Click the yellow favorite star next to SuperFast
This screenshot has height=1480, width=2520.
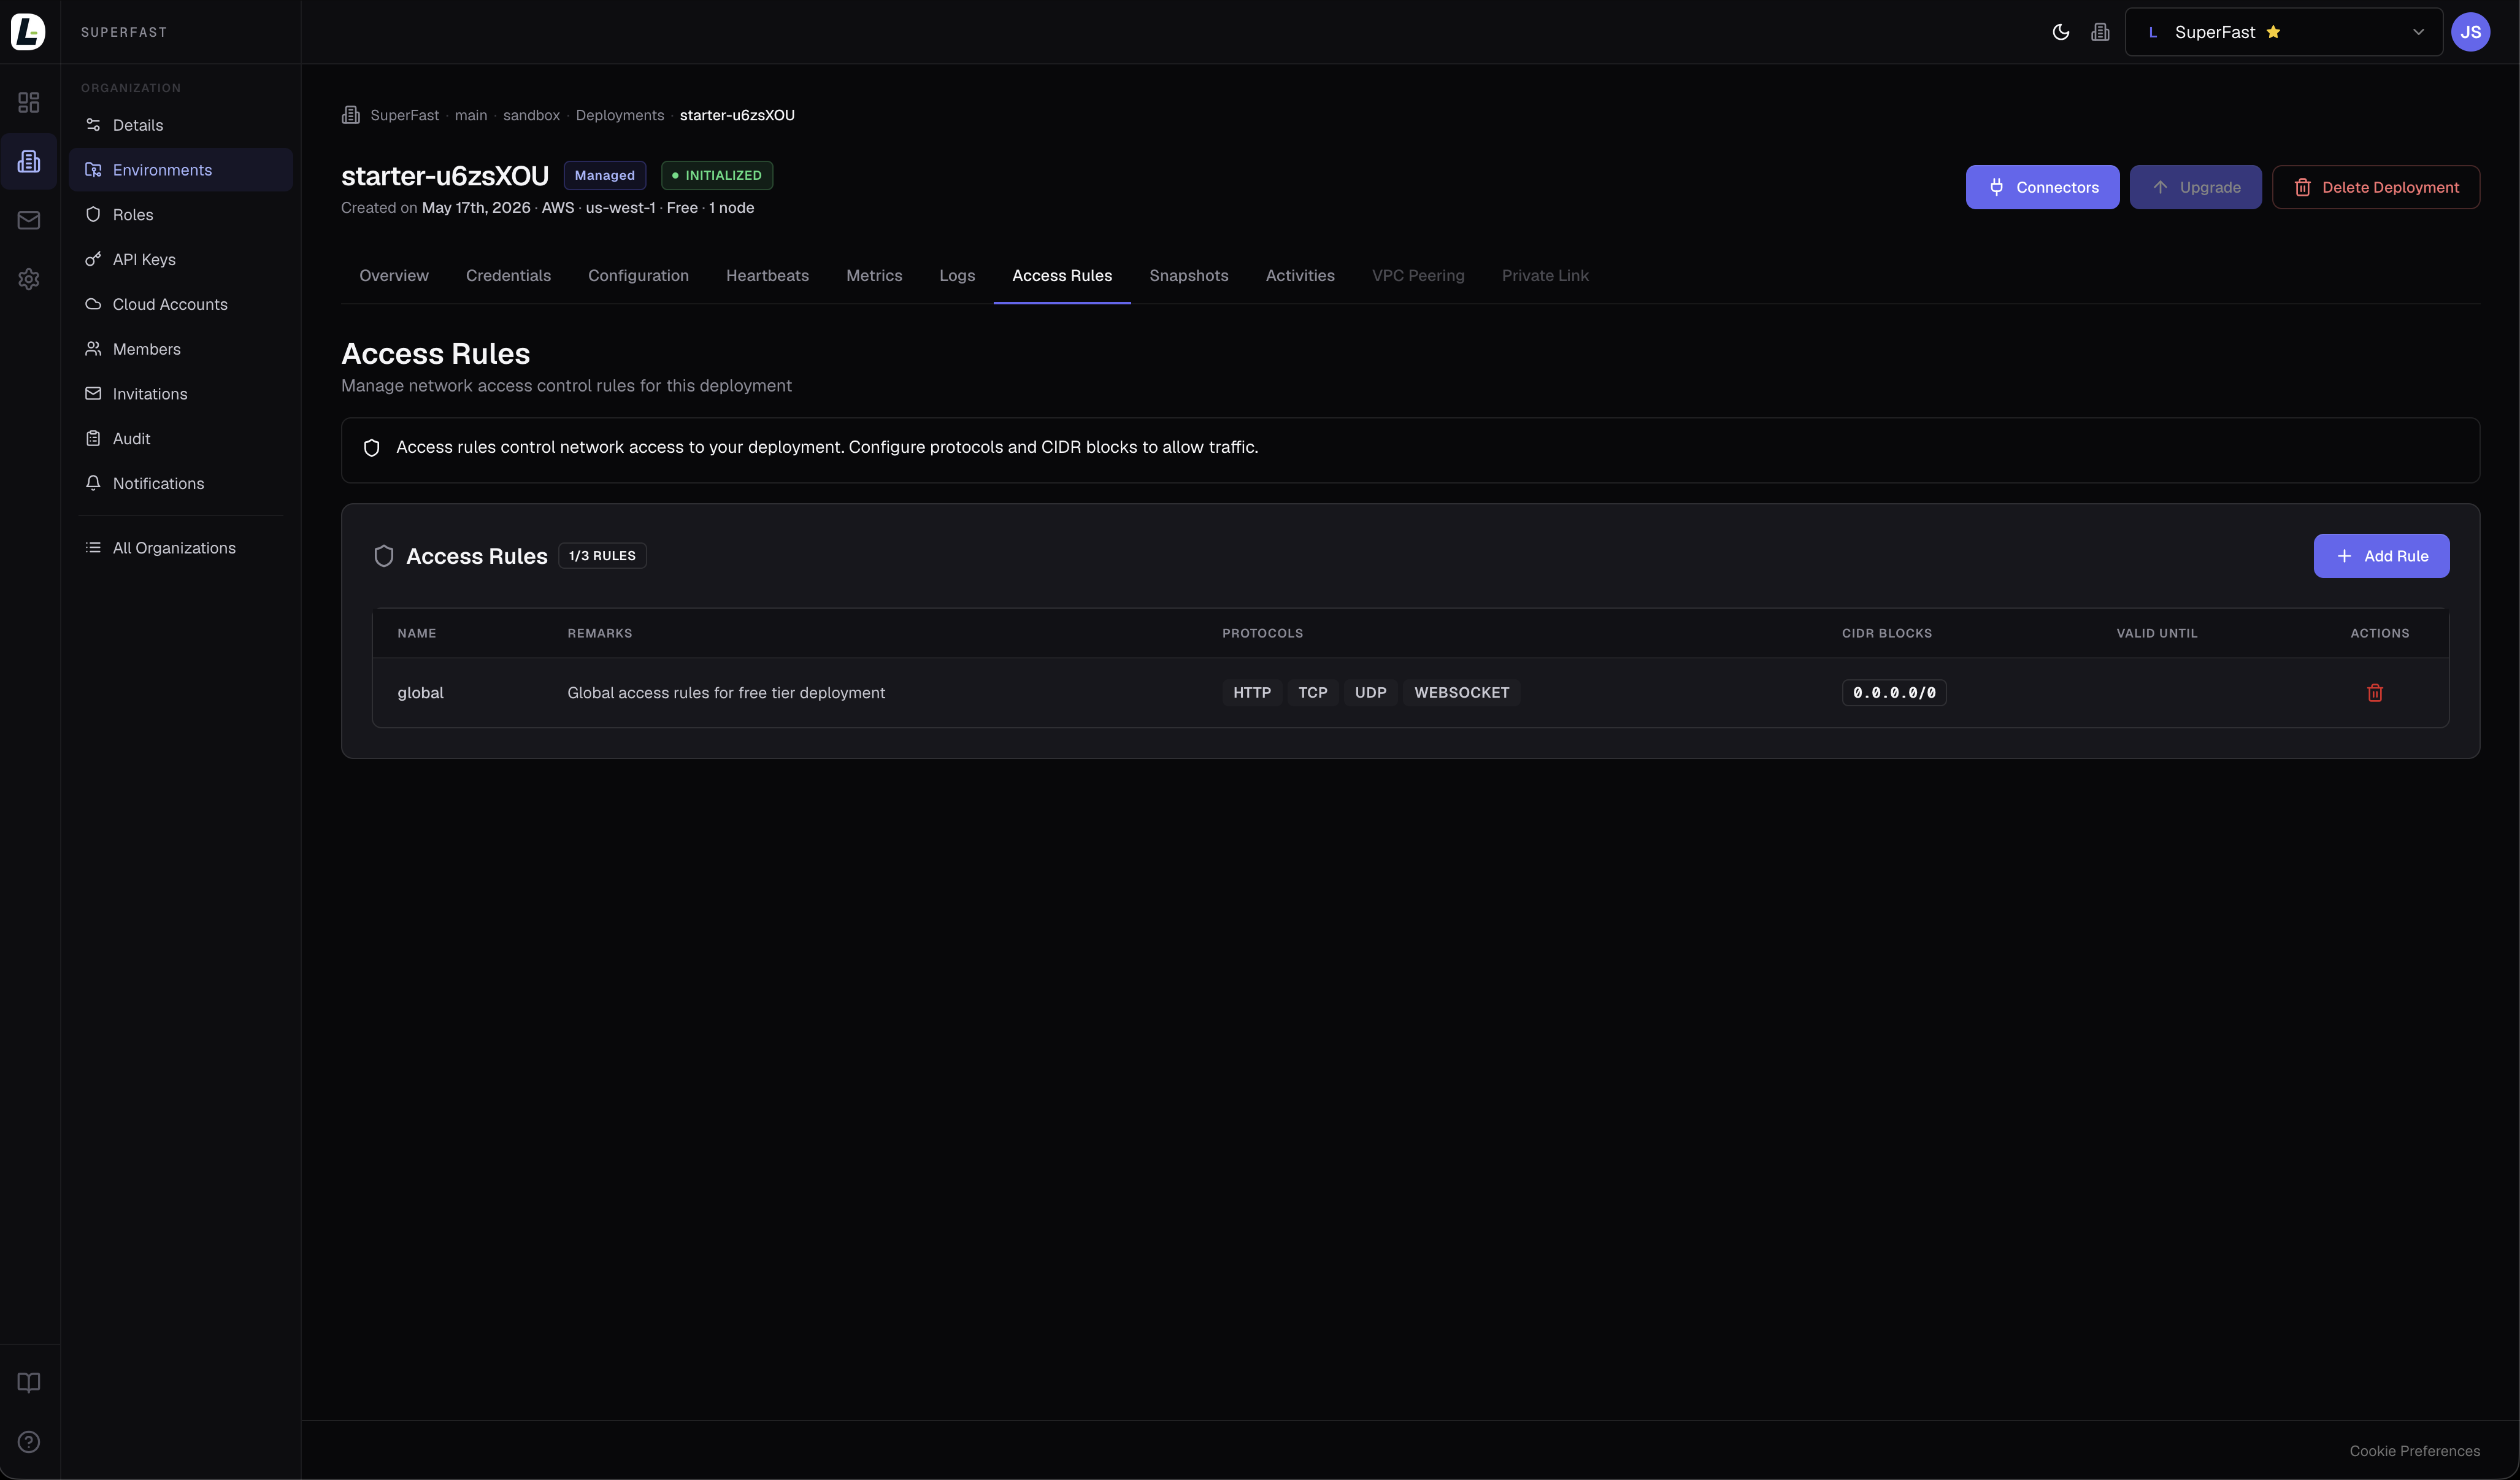tap(2274, 32)
